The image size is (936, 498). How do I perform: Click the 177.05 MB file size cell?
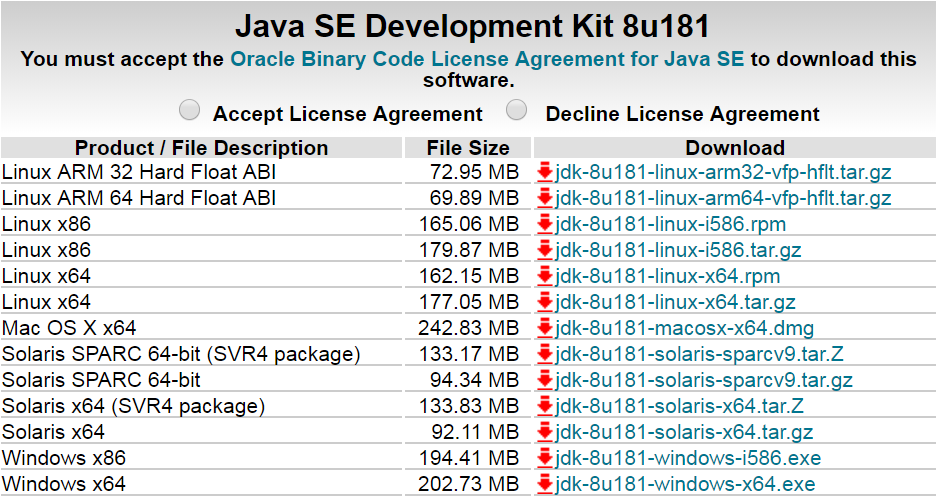click(469, 302)
